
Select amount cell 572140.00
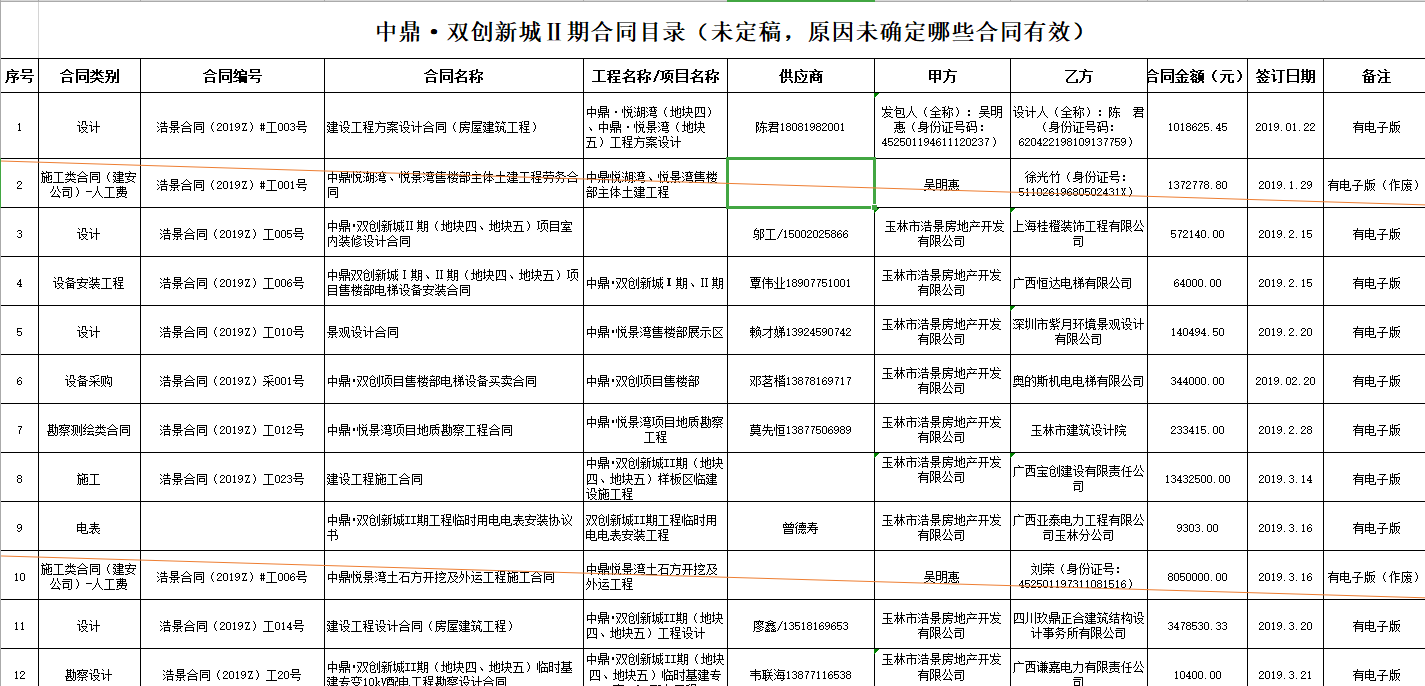coord(1197,234)
